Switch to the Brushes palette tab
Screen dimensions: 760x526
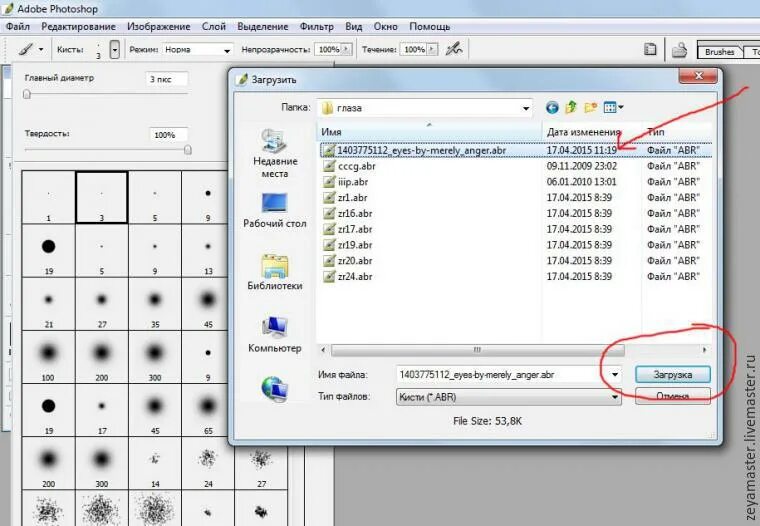719,51
